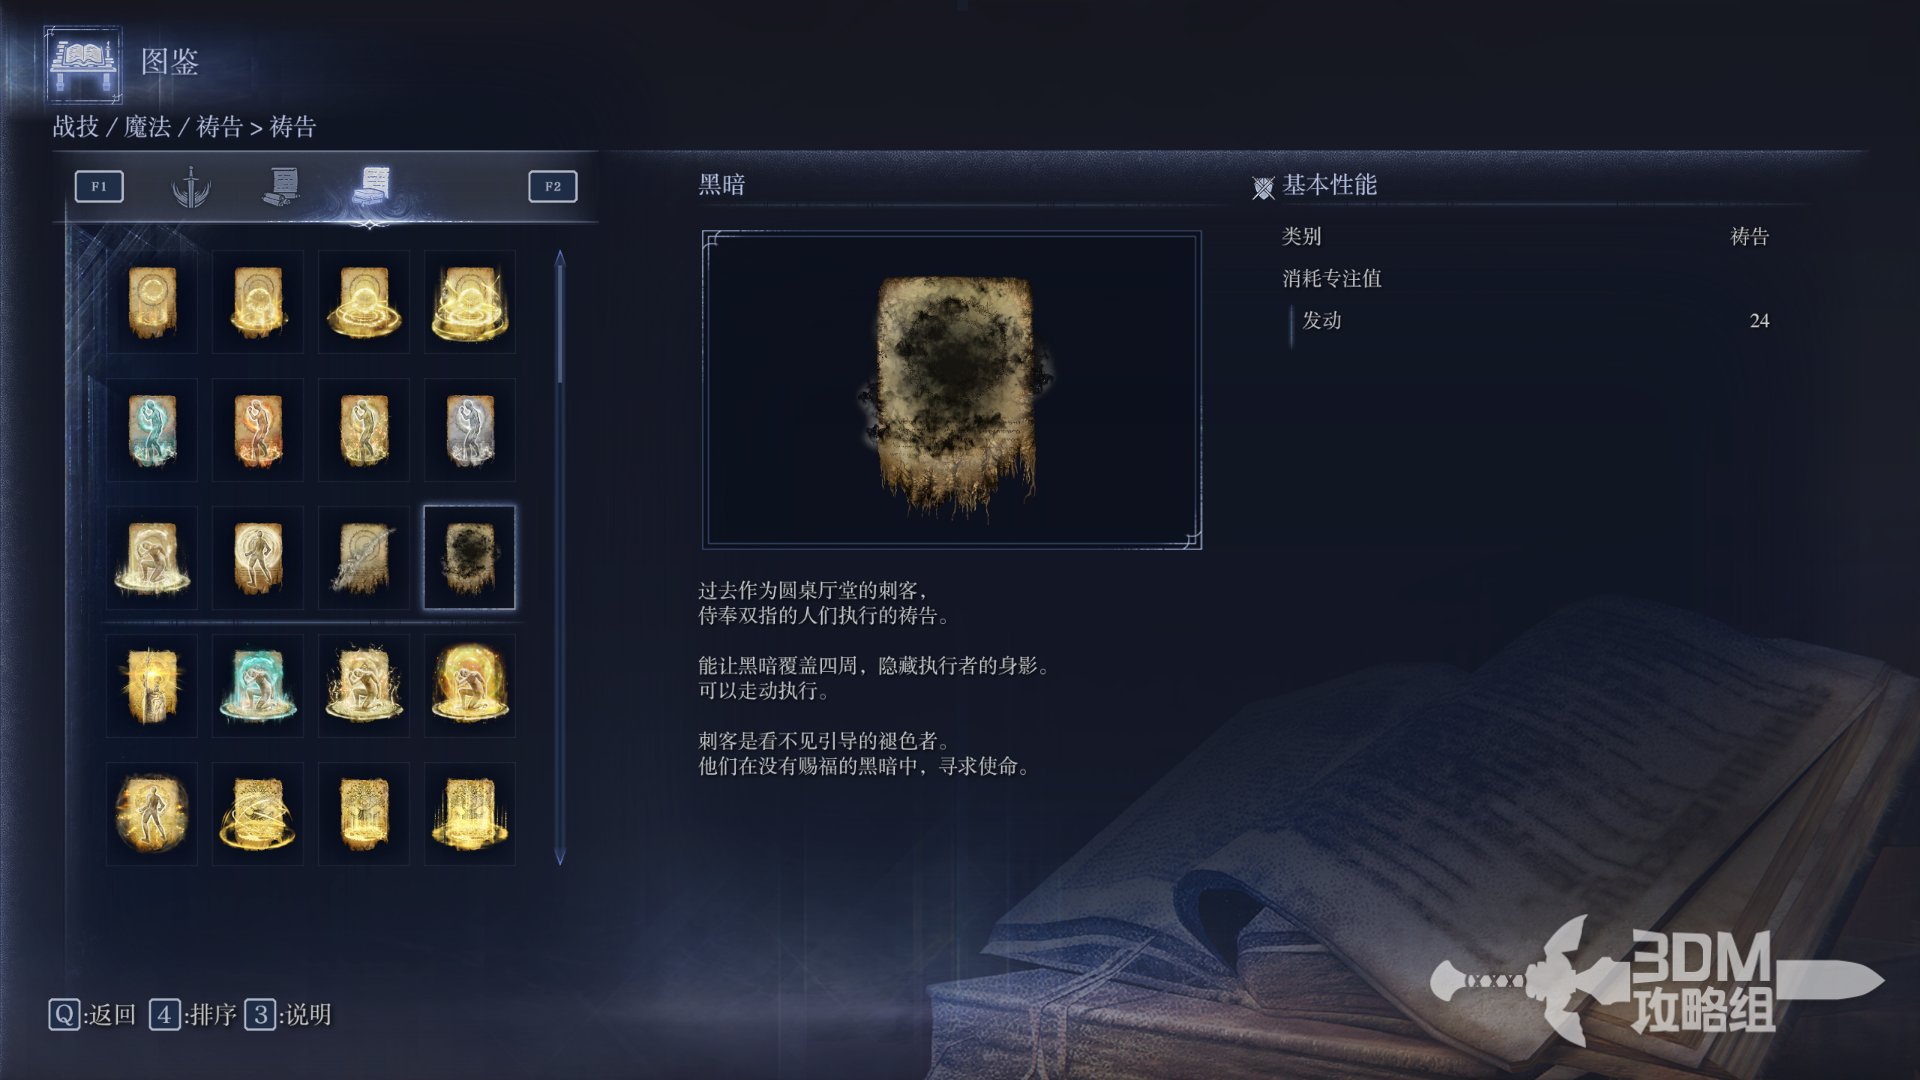Click the 3 说明 help prompt
The height and width of the screenshot is (1080, 1920).
click(288, 1015)
